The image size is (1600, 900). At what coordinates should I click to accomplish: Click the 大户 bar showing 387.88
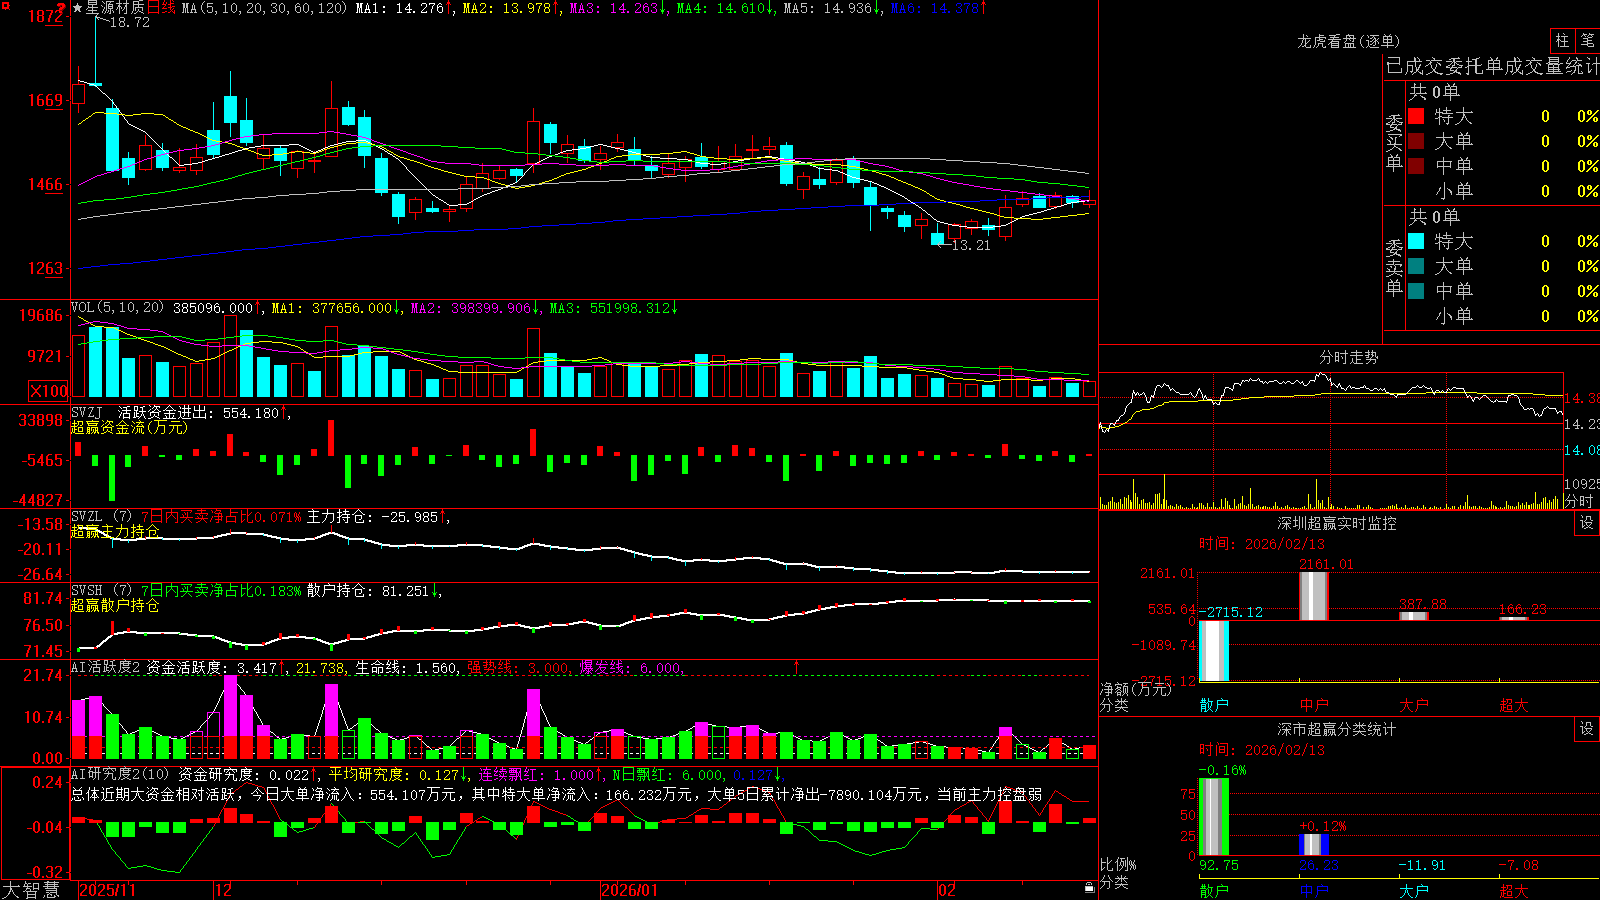tap(1413, 616)
